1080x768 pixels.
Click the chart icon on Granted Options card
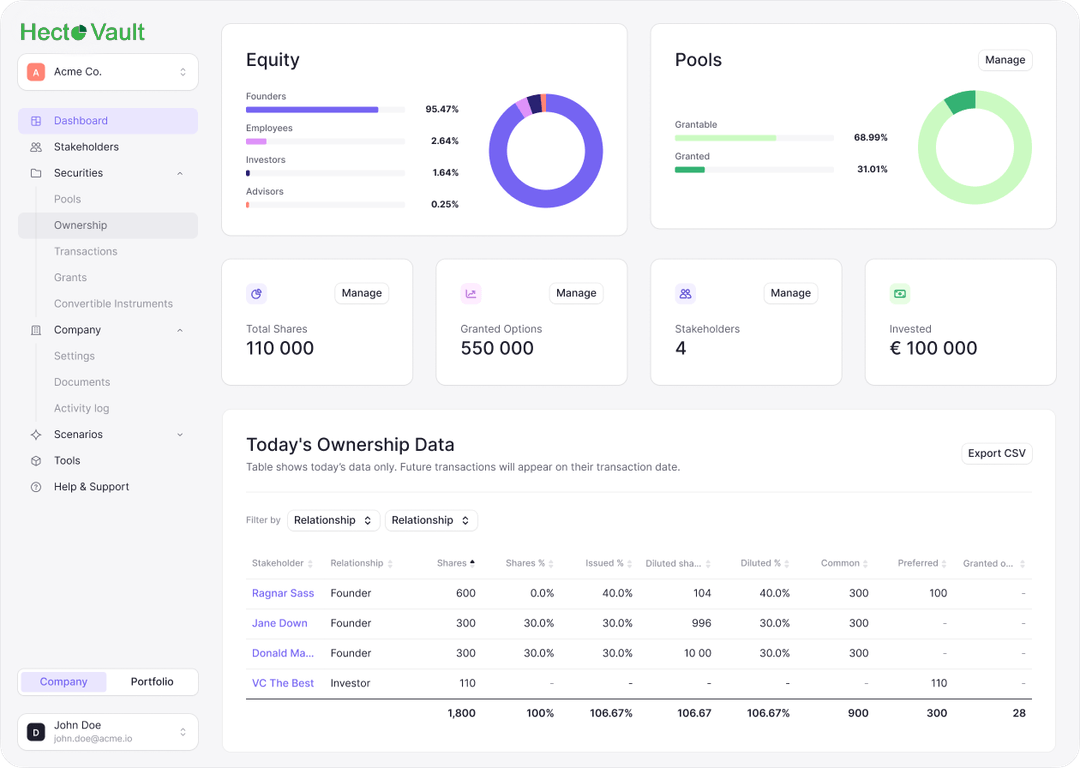coord(471,293)
